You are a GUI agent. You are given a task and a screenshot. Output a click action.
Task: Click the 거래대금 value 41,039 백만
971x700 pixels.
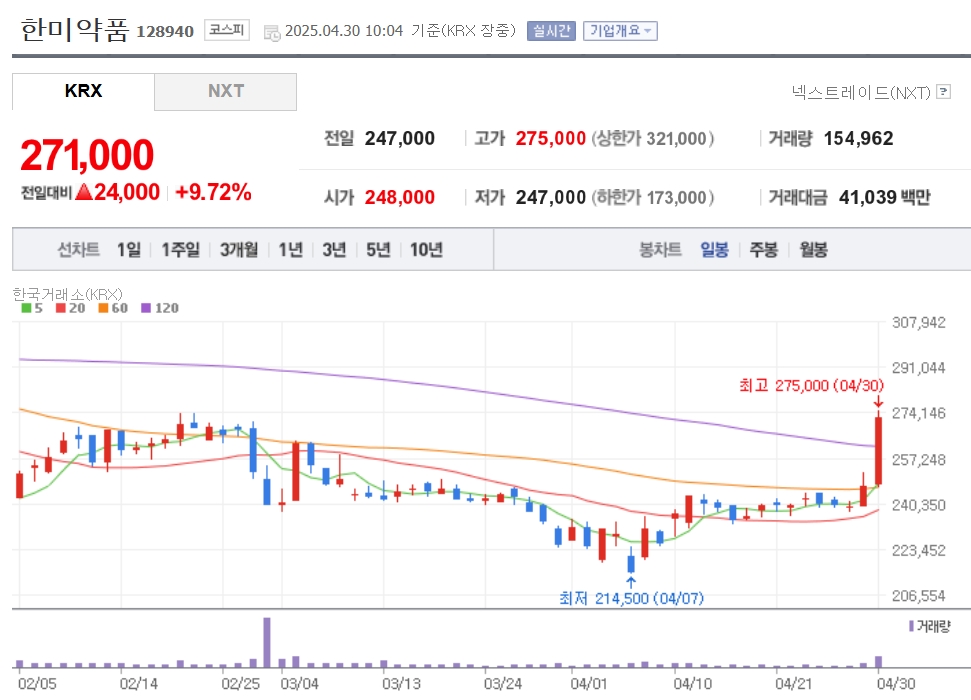(x=884, y=197)
